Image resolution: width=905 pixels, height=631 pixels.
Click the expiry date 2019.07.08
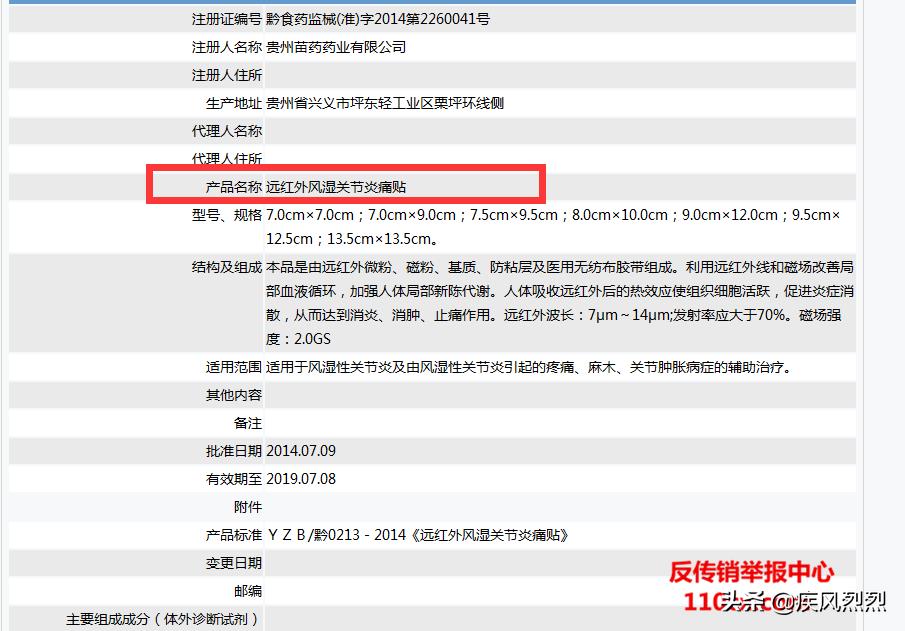coord(301,479)
